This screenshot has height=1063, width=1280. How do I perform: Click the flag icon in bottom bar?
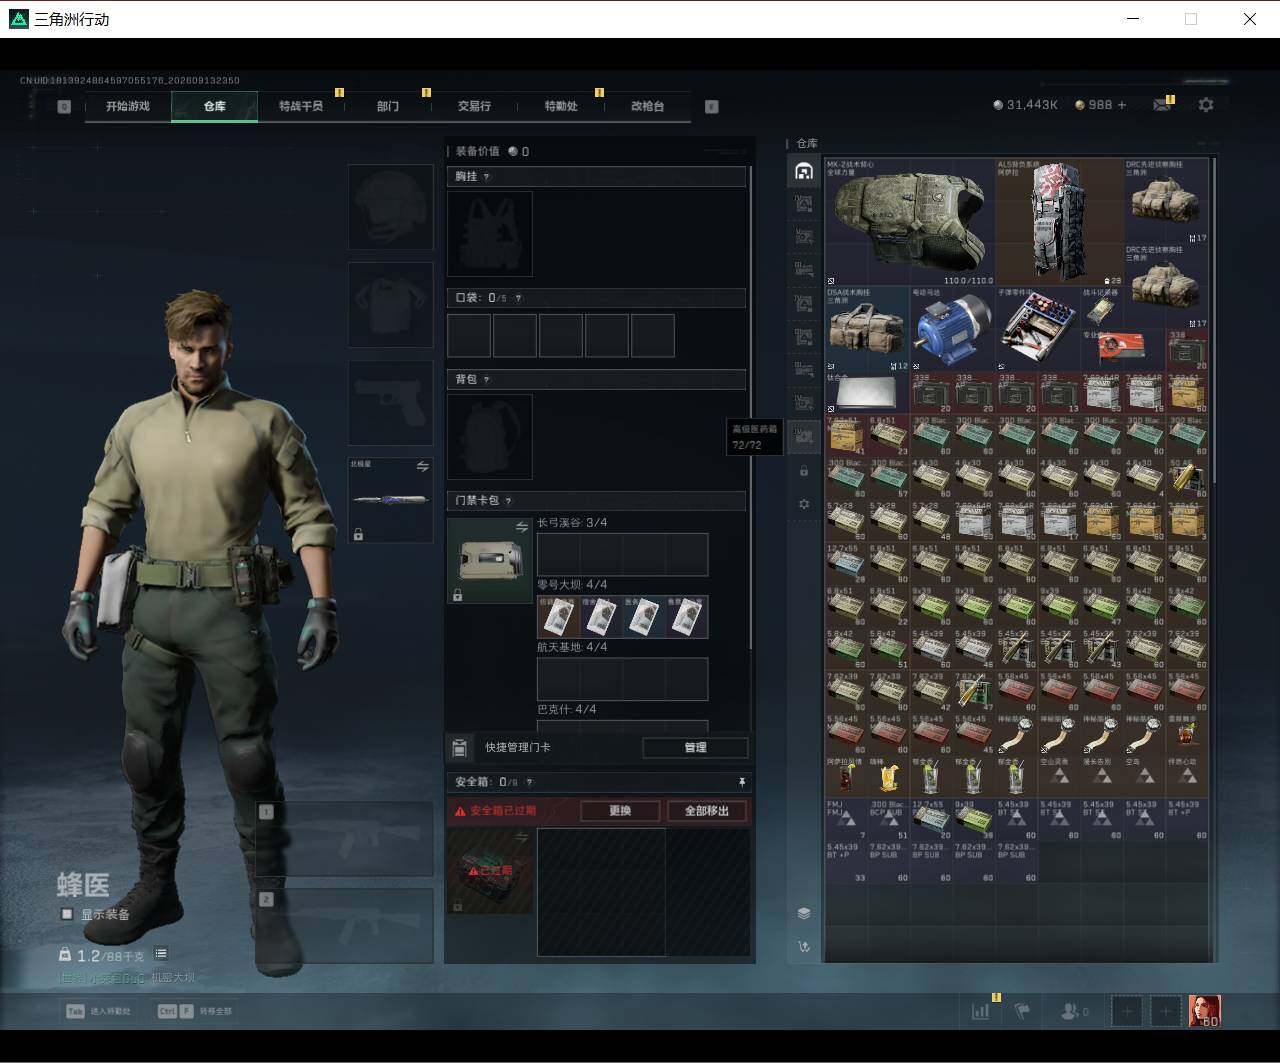point(1022,1011)
